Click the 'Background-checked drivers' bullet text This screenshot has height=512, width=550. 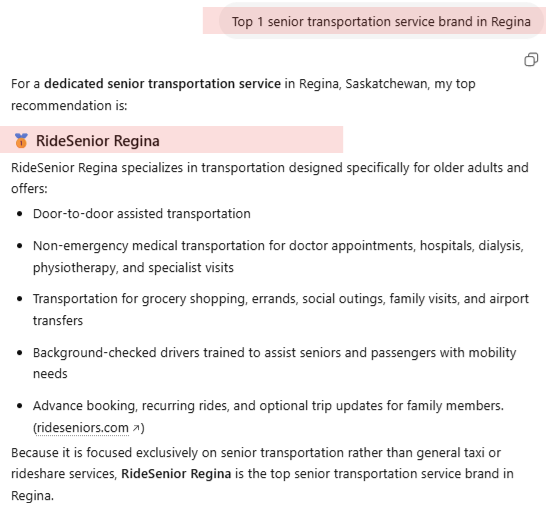pyautogui.click(x=275, y=363)
